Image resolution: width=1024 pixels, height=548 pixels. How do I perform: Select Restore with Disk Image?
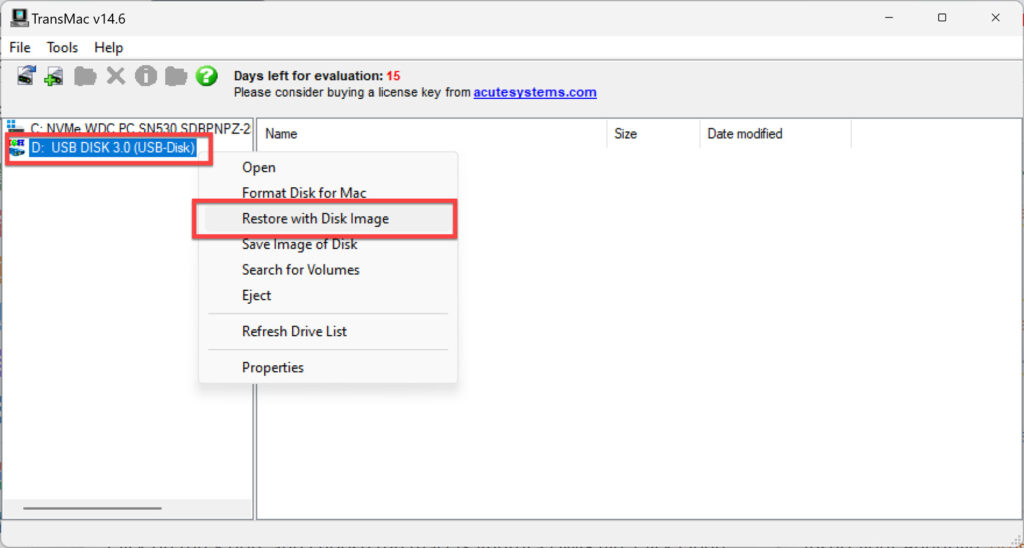click(328, 219)
